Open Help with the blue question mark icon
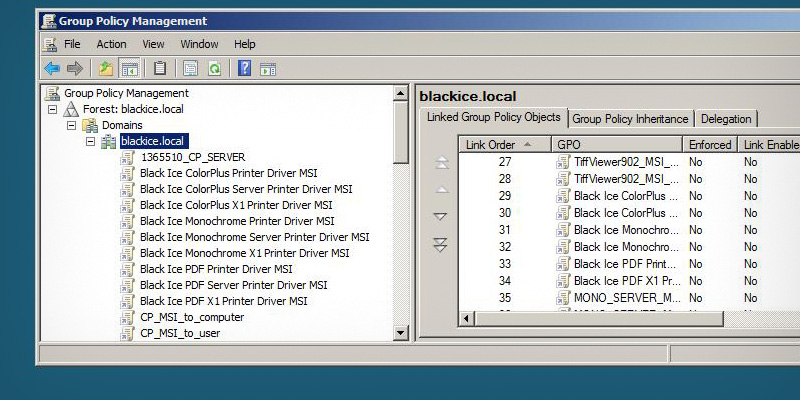Viewport: 800px width, 400px height. 244,69
